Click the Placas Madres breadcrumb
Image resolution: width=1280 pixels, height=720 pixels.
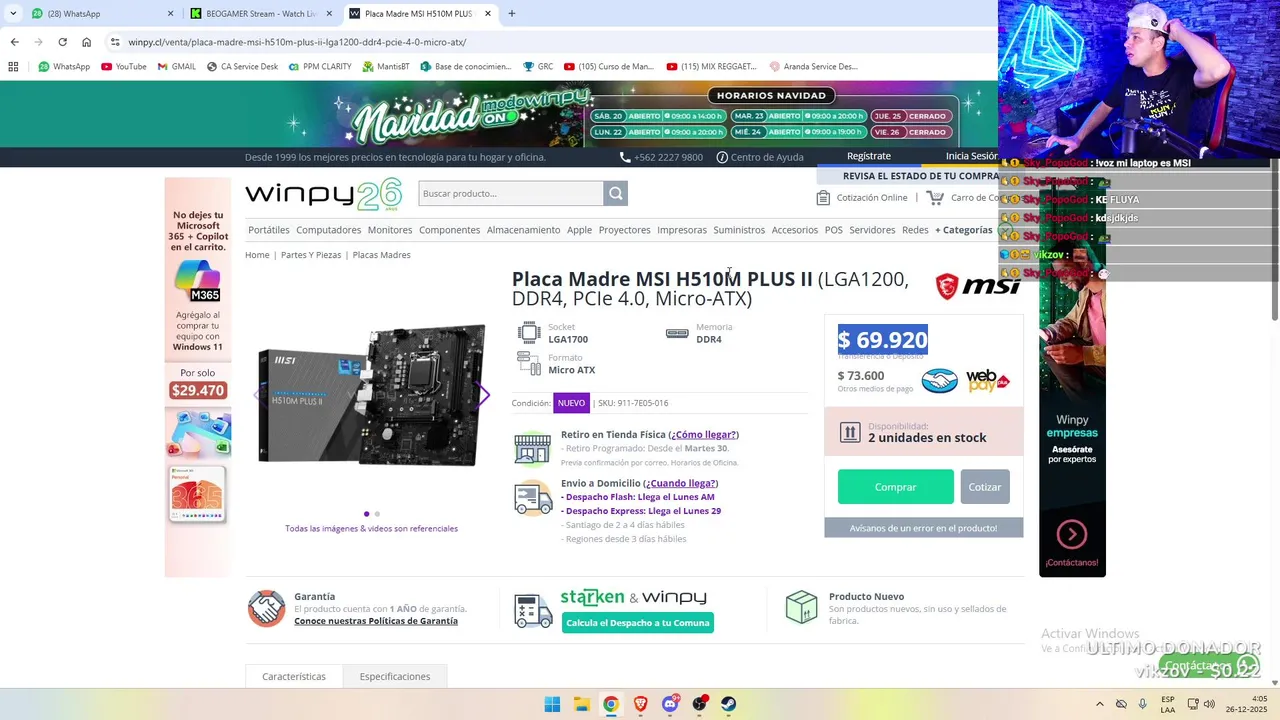tap(382, 255)
